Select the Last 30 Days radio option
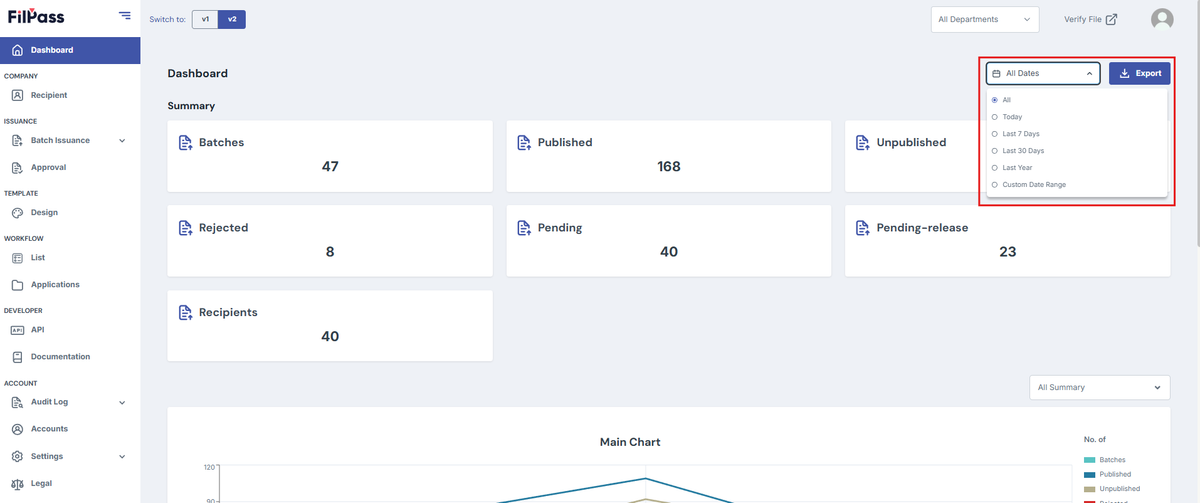The height and width of the screenshot is (503, 1200). click(x=994, y=151)
